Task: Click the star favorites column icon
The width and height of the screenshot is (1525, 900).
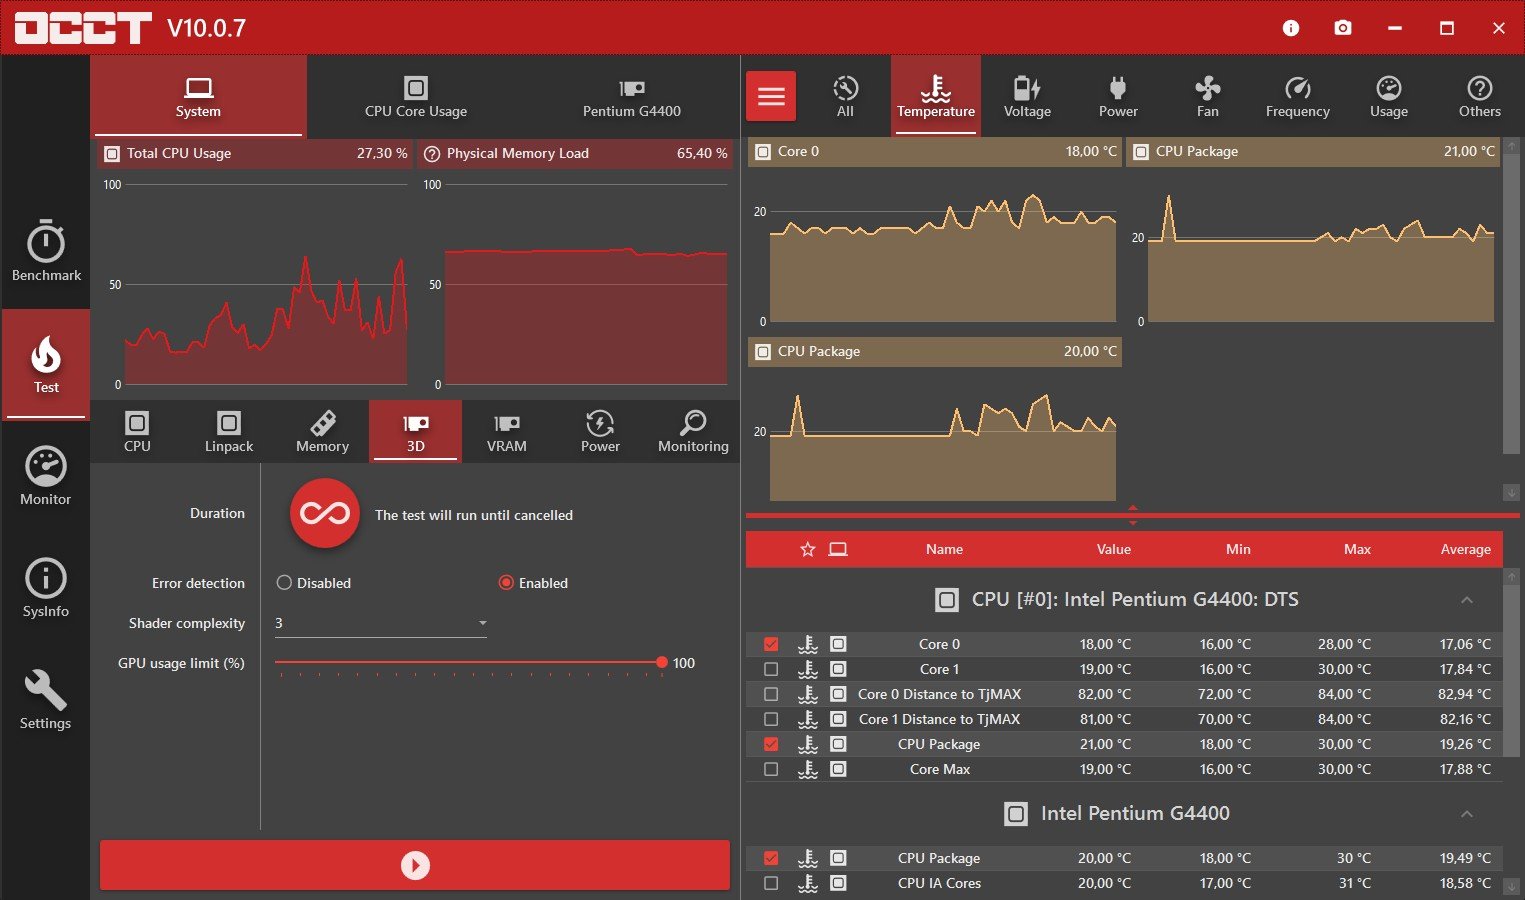Action: click(x=808, y=549)
